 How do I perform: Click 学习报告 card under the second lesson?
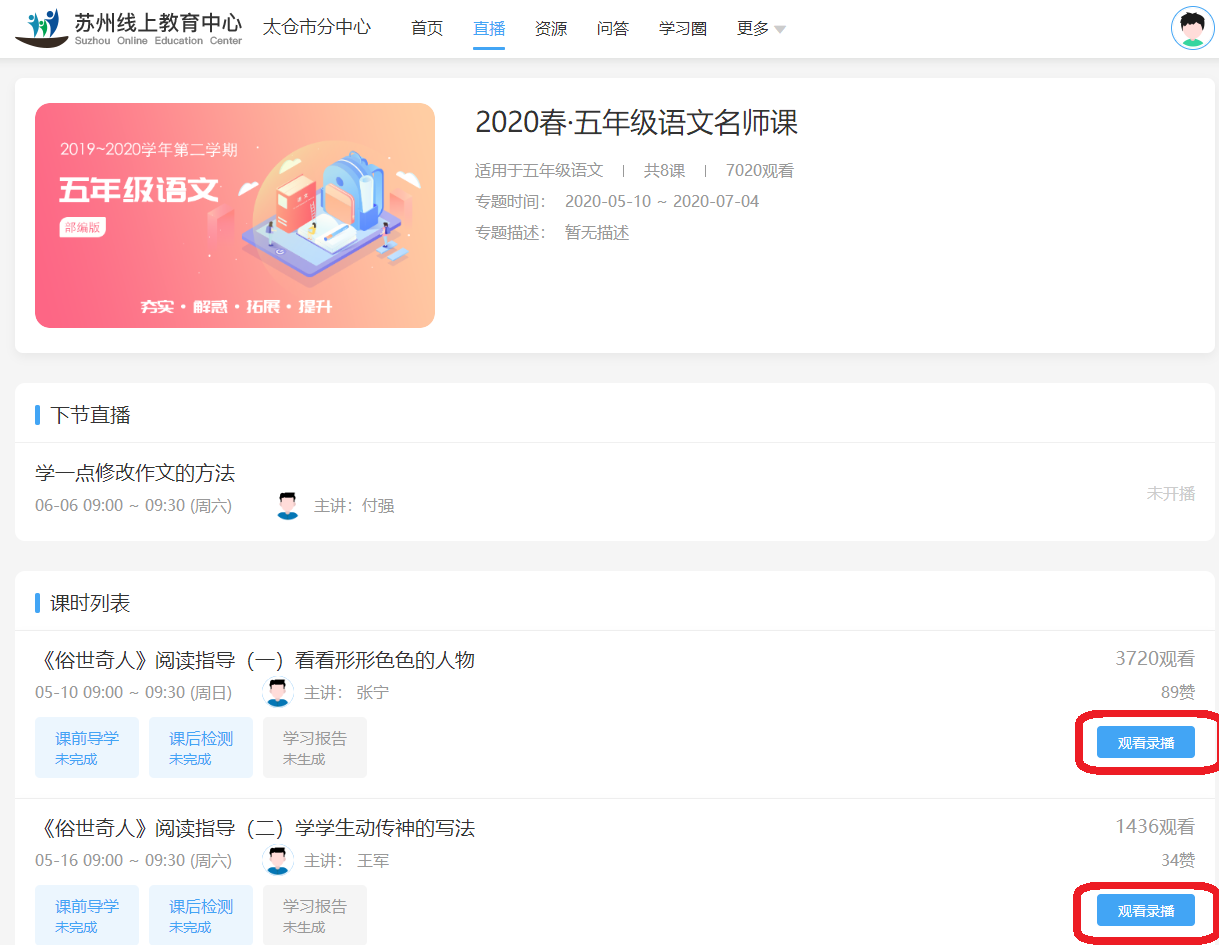314,914
